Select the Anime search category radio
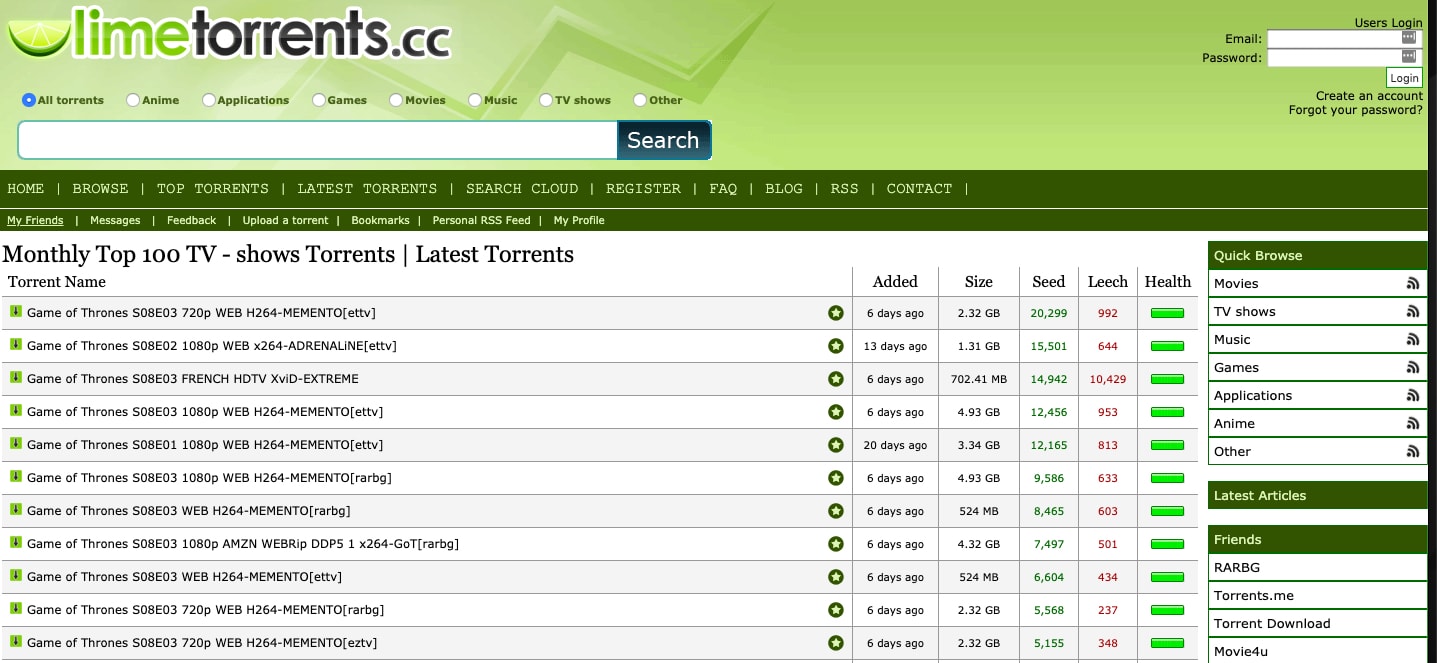The image size is (1437, 663). [x=133, y=100]
